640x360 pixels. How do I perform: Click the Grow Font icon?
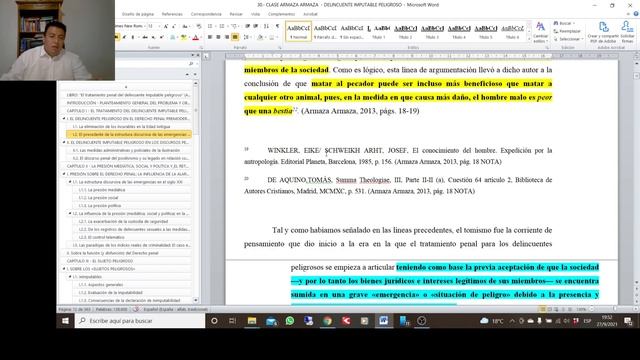click(166, 26)
